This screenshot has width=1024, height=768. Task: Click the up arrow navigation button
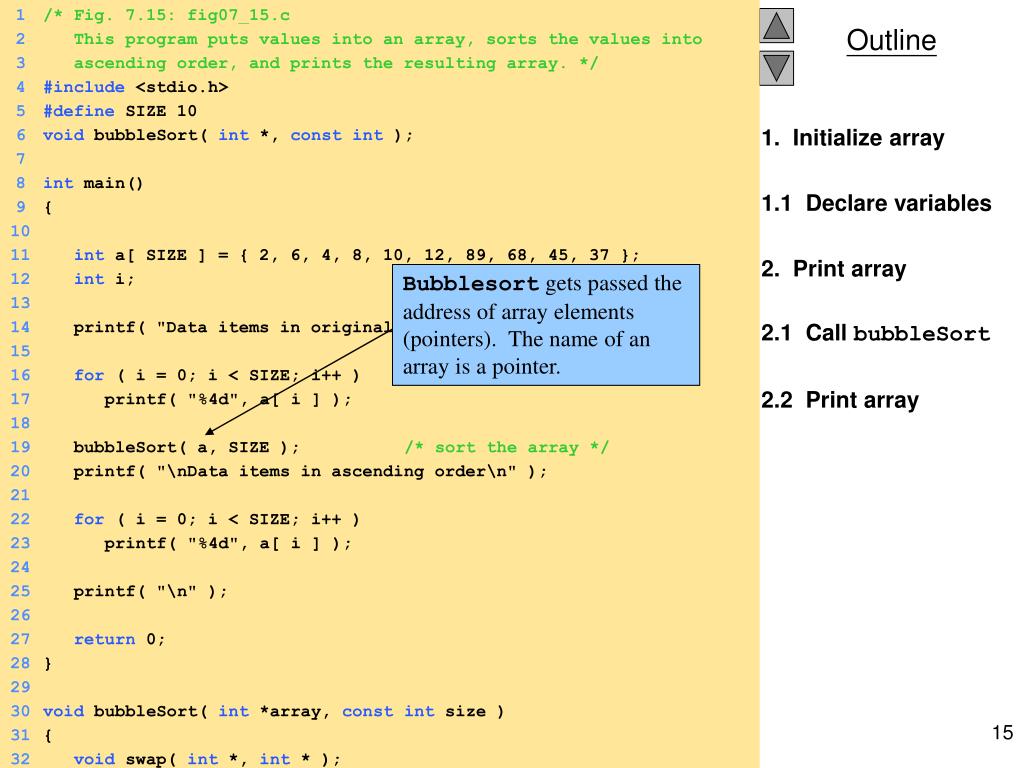click(x=776, y=25)
